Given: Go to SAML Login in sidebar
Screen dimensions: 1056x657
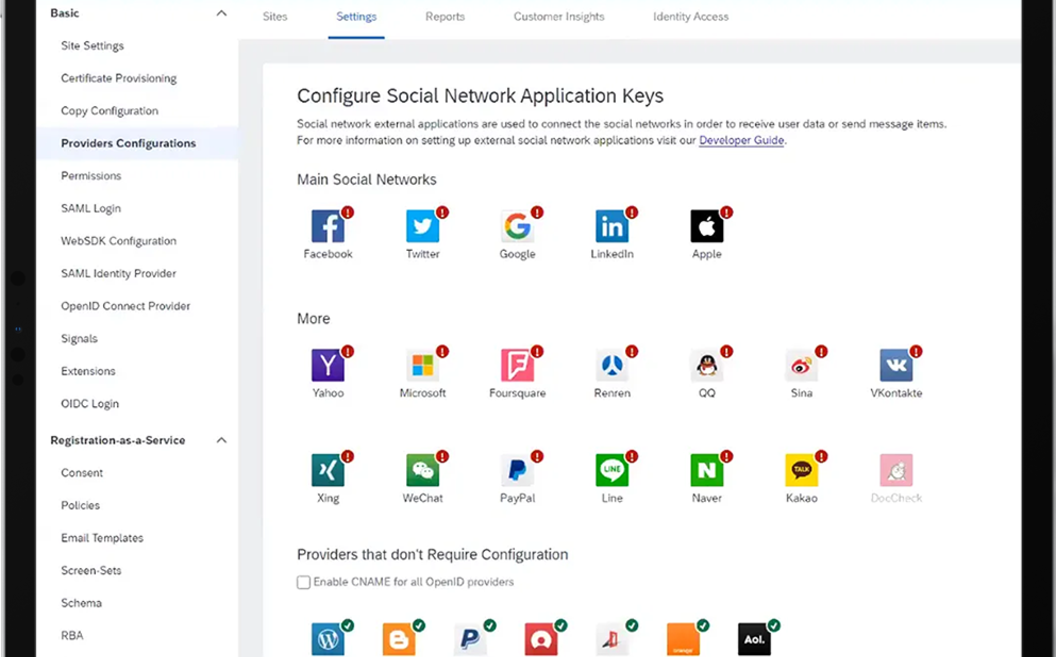Looking at the screenshot, I should pyautogui.click(x=91, y=208).
